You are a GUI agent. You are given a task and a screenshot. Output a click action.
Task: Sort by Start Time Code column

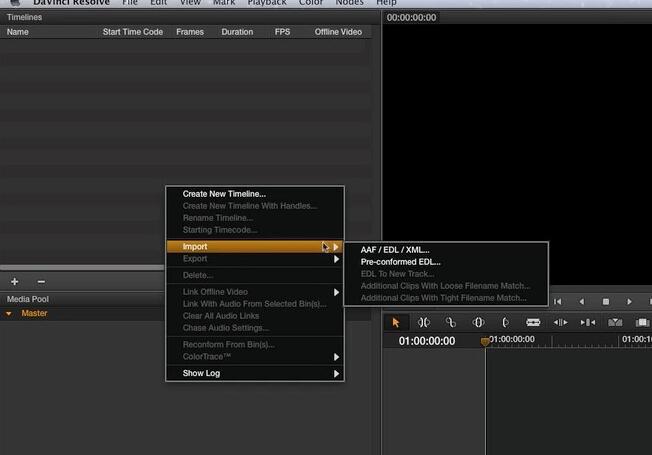click(133, 32)
